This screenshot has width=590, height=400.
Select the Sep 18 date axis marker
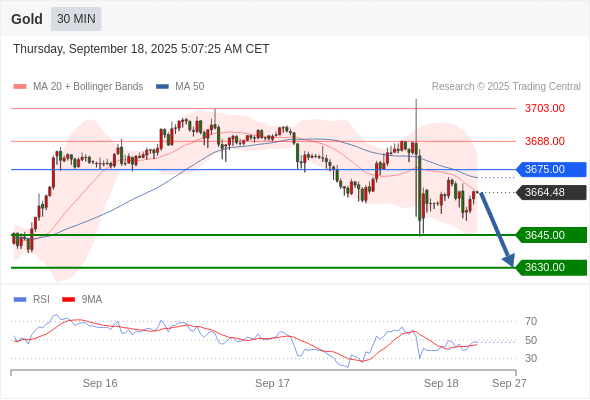pyautogui.click(x=441, y=383)
